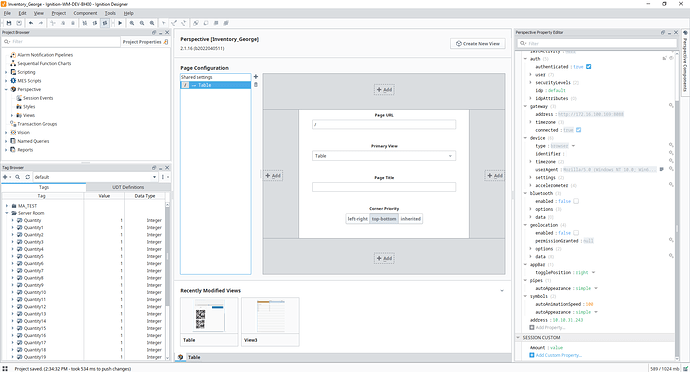Open Tag Browser add-tag plus icon
690x372 pixels.
tap(6, 177)
